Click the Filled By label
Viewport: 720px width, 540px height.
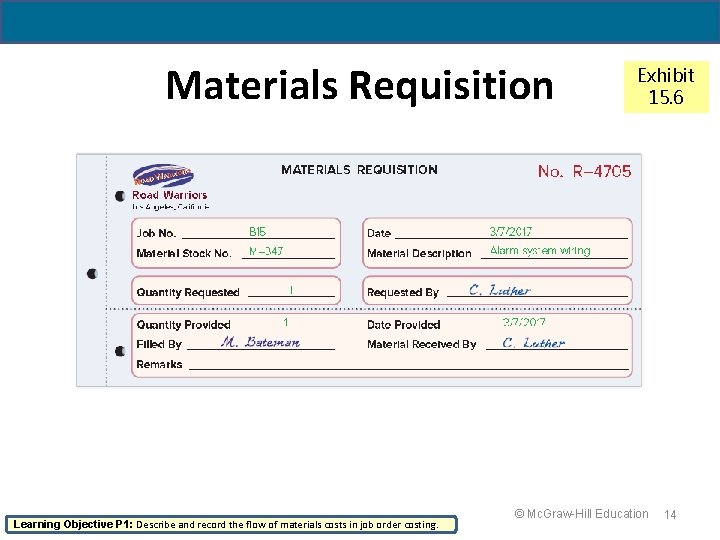(x=159, y=344)
